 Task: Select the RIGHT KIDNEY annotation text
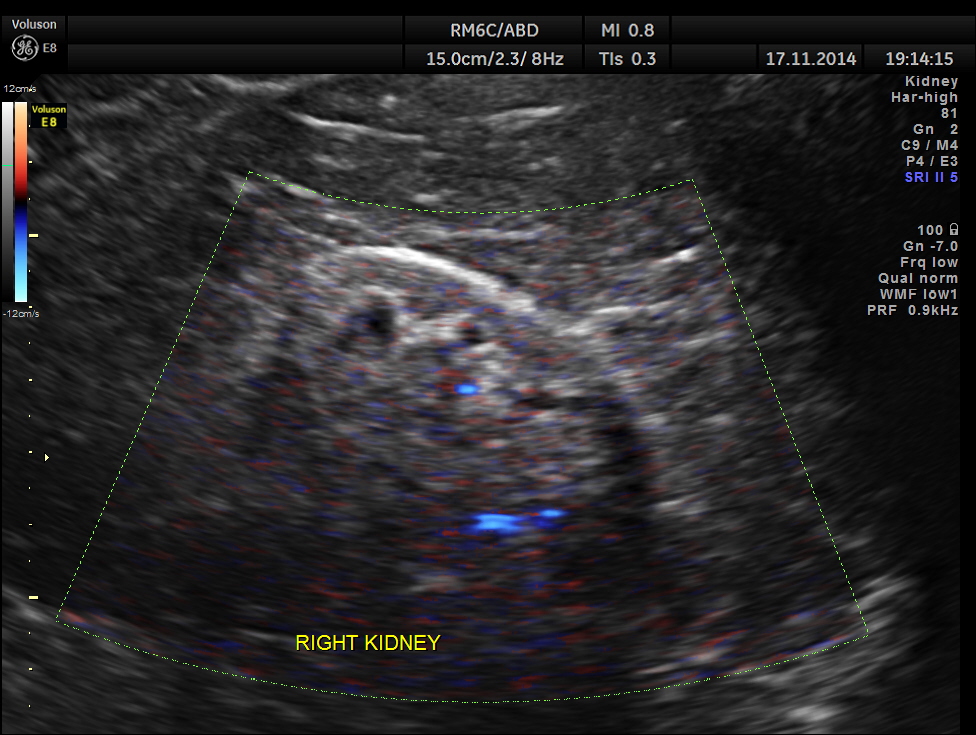pyautogui.click(x=367, y=643)
